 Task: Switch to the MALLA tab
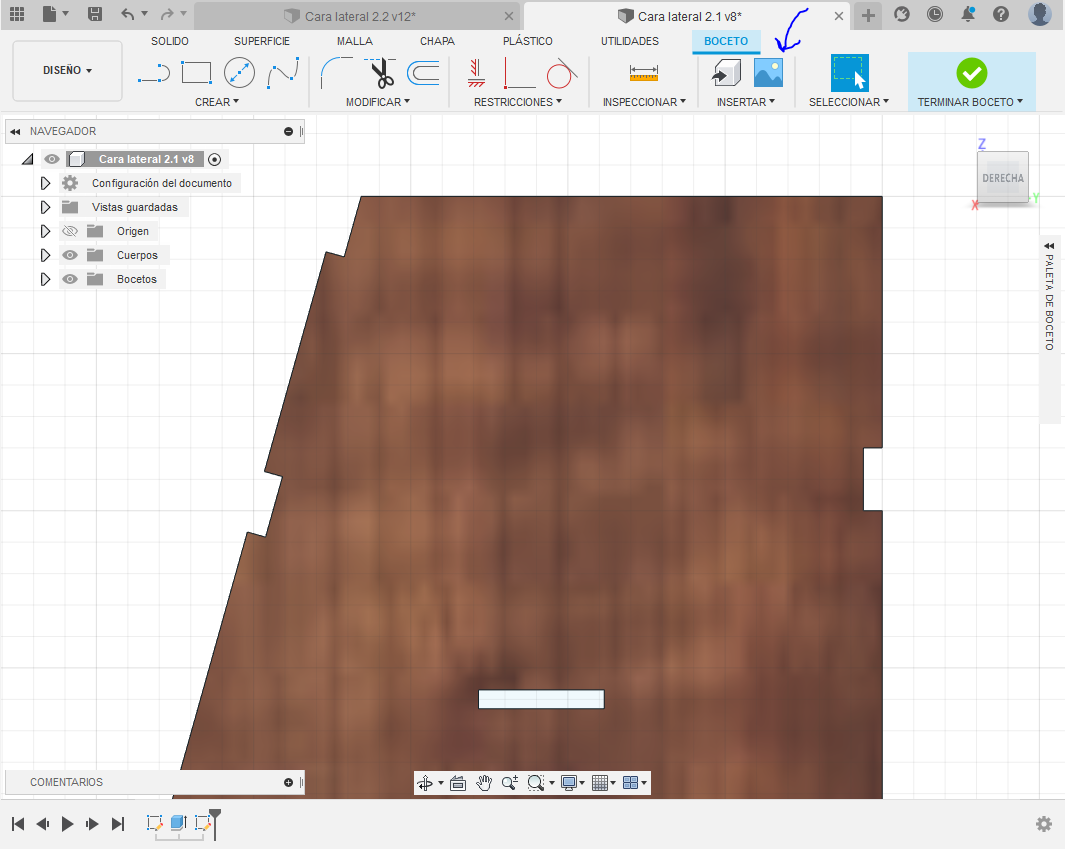pyautogui.click(x=355, y=41)
